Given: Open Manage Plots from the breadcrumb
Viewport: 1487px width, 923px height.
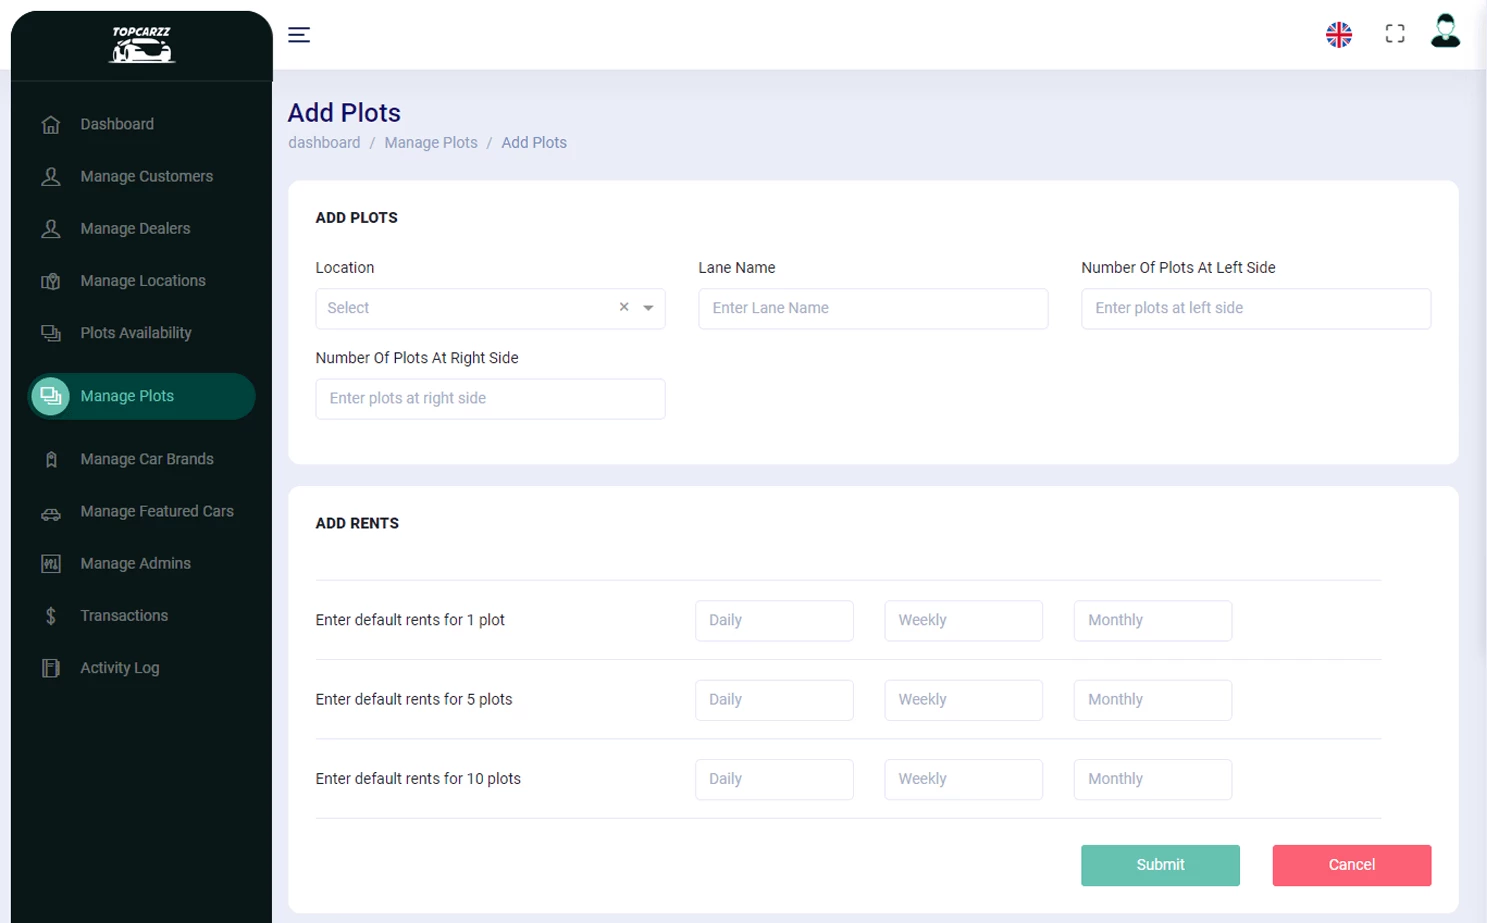Looking at the screenshot, I should (431, 142).
